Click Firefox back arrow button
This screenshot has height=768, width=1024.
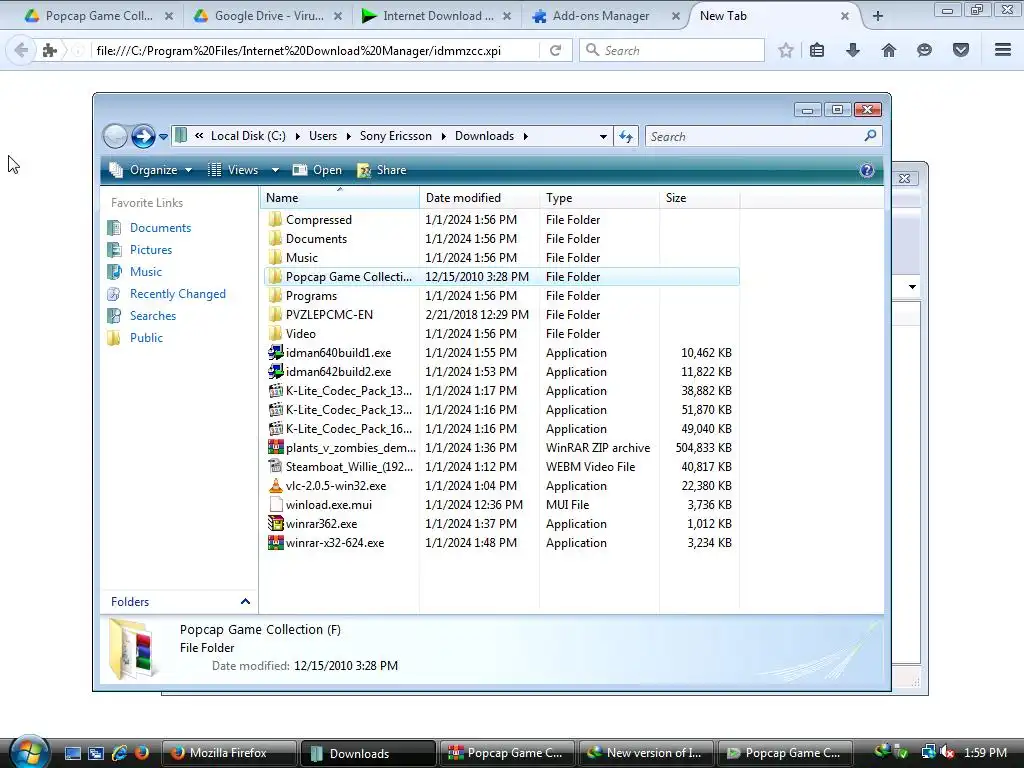click(x=21, y=50)
